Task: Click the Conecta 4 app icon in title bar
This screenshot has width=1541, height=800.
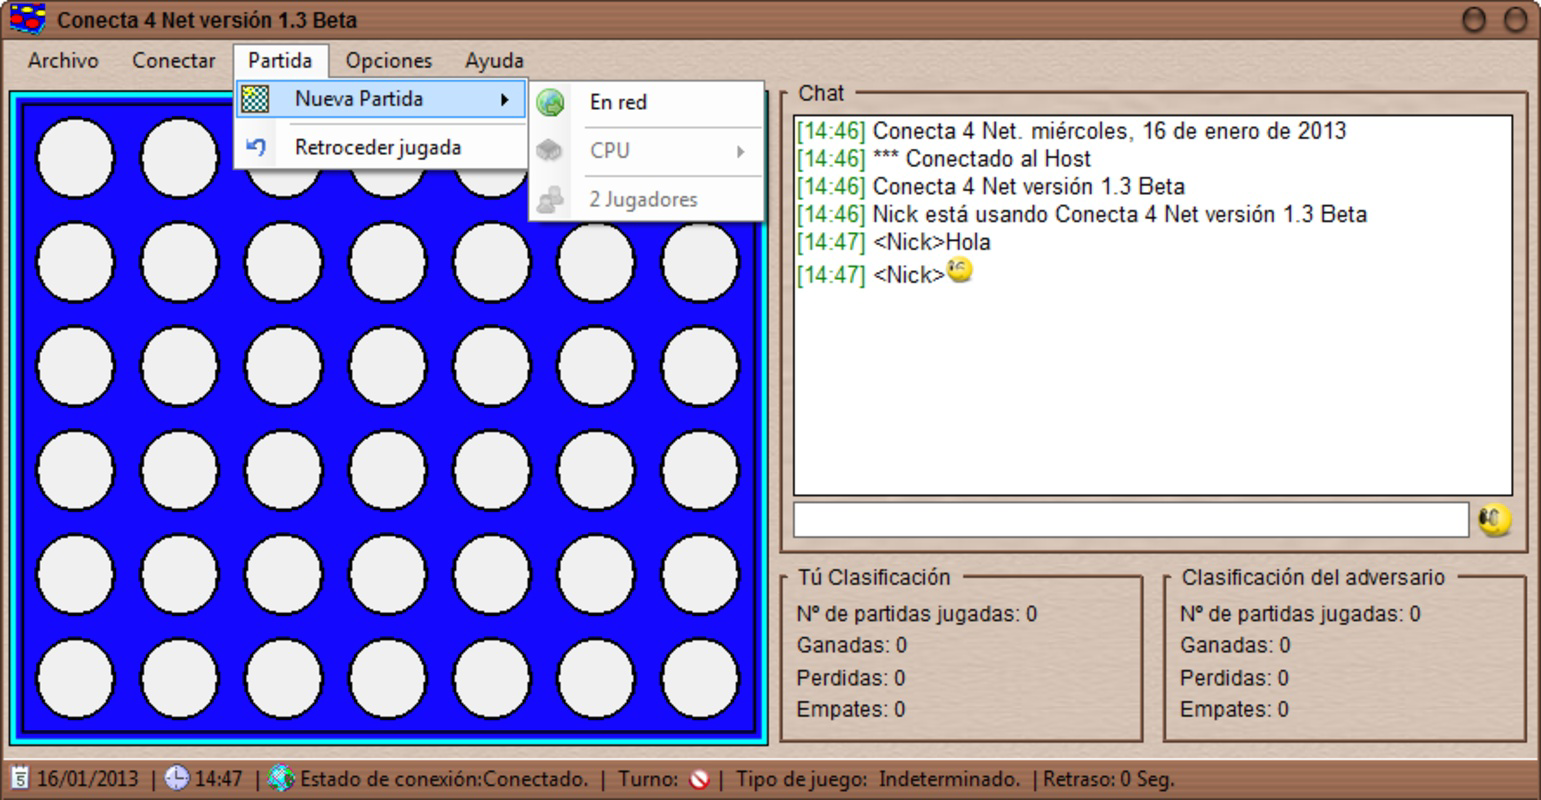Action: tap(27, 19)
